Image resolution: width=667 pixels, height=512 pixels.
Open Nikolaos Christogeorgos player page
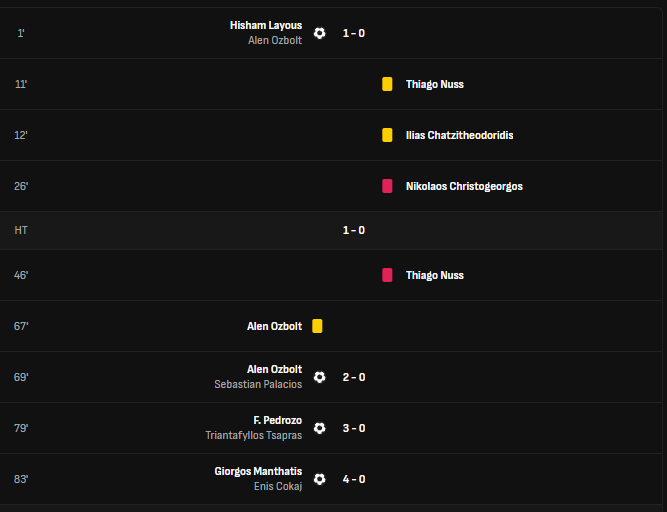coord(464,186)
